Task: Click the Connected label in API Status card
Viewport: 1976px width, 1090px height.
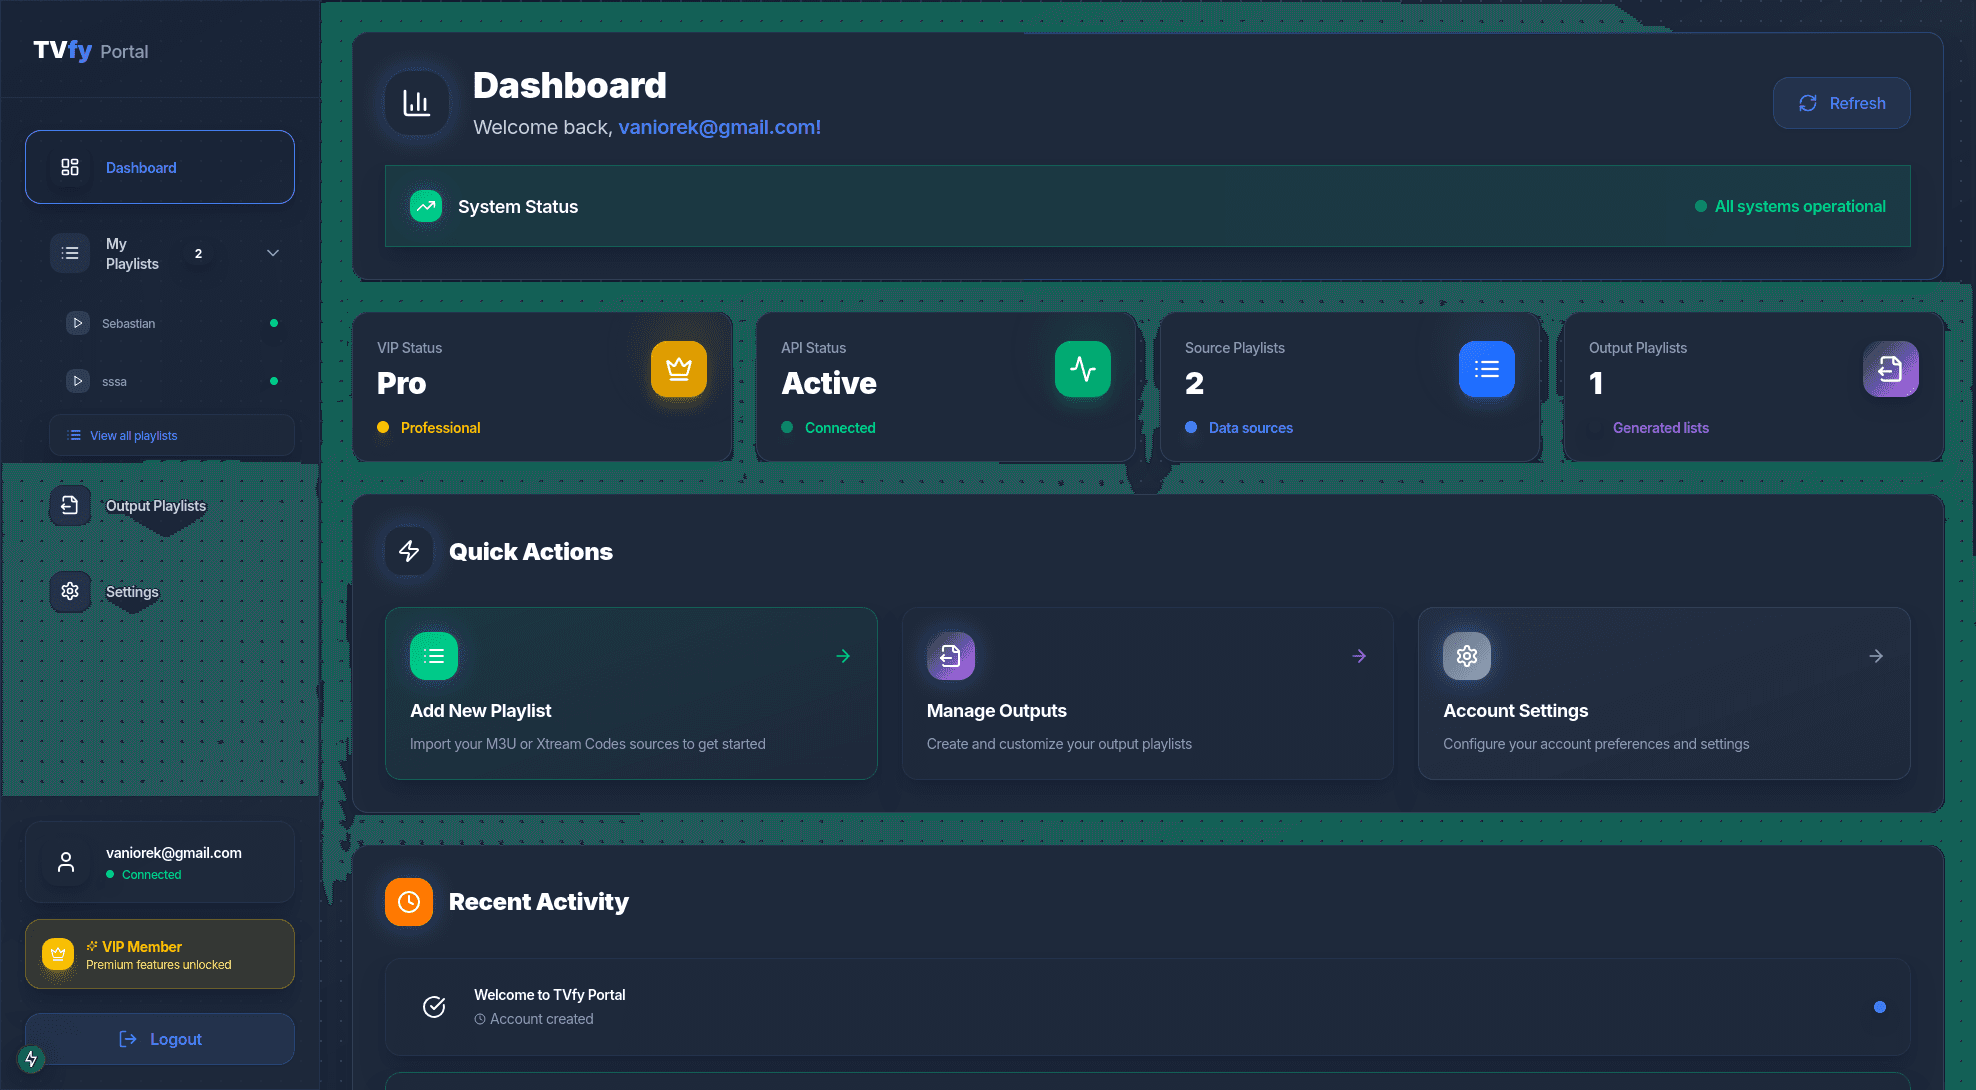Action: coord(840,427)
